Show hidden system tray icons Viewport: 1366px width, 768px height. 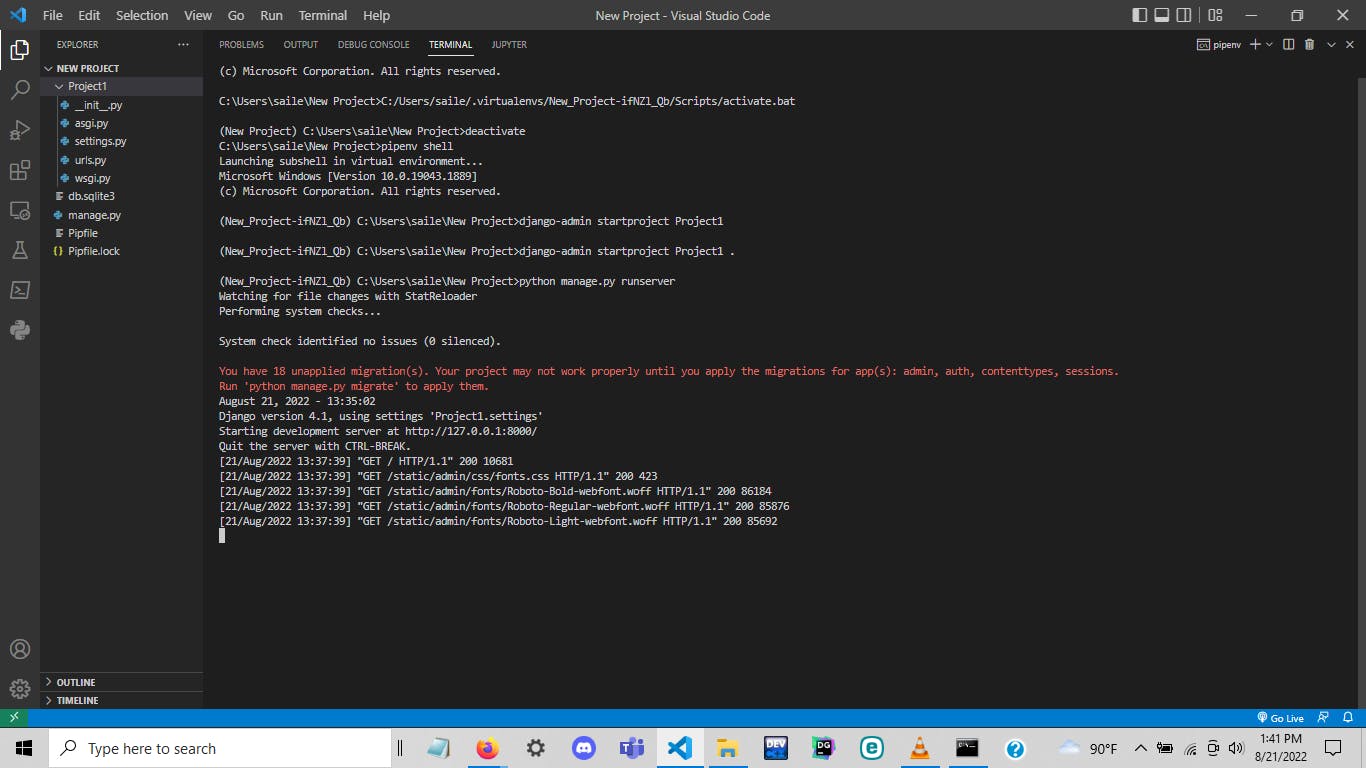(1140, 748)
